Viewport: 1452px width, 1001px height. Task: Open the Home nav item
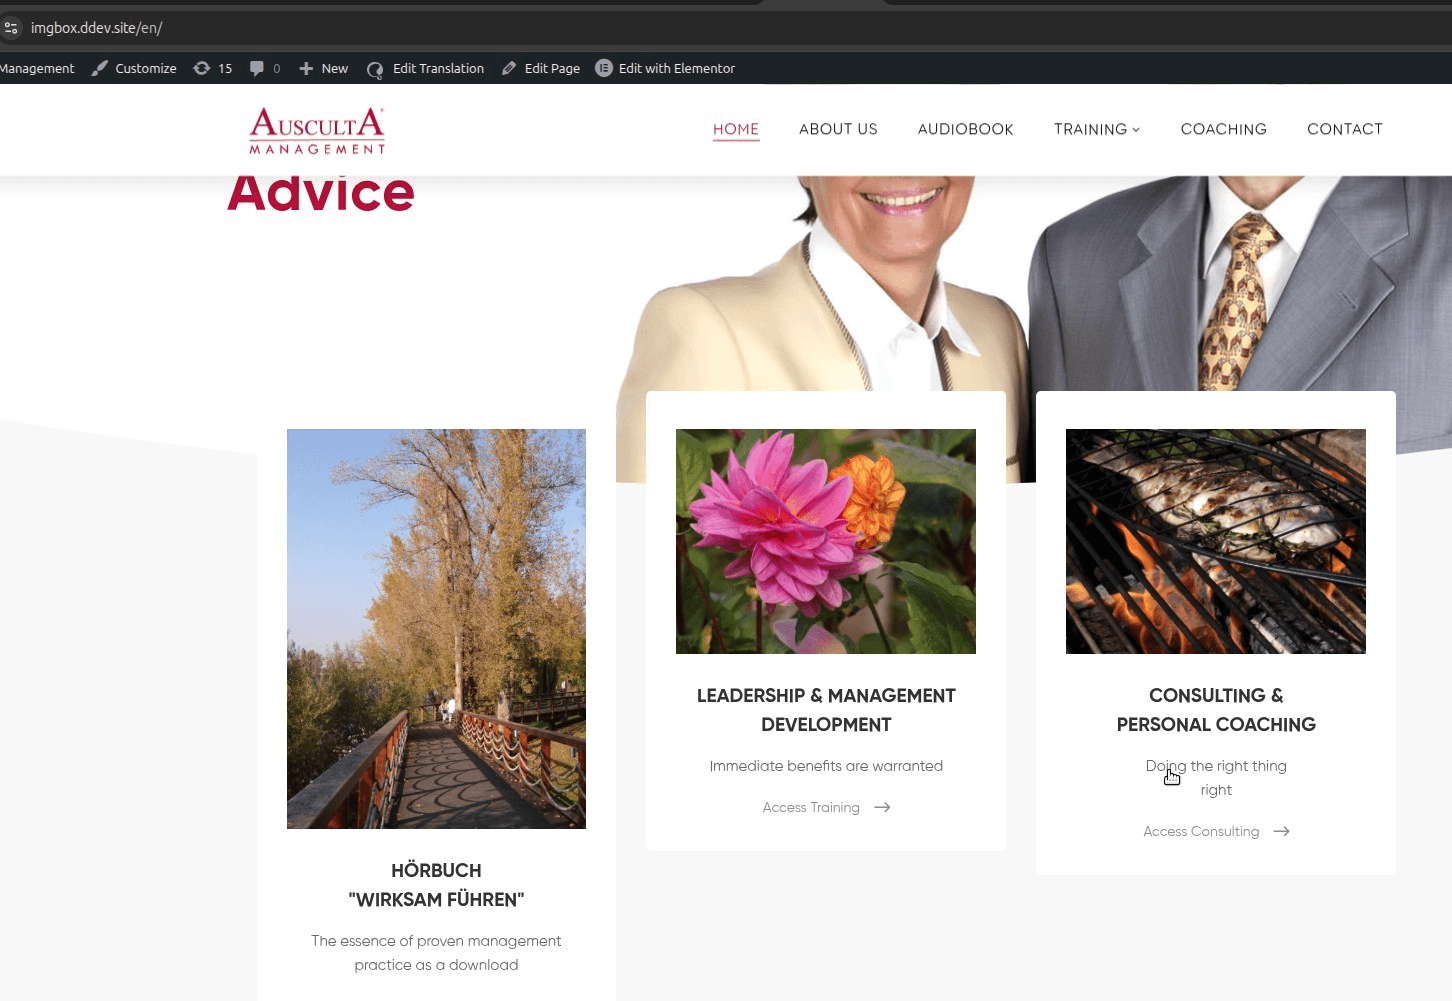736,129
